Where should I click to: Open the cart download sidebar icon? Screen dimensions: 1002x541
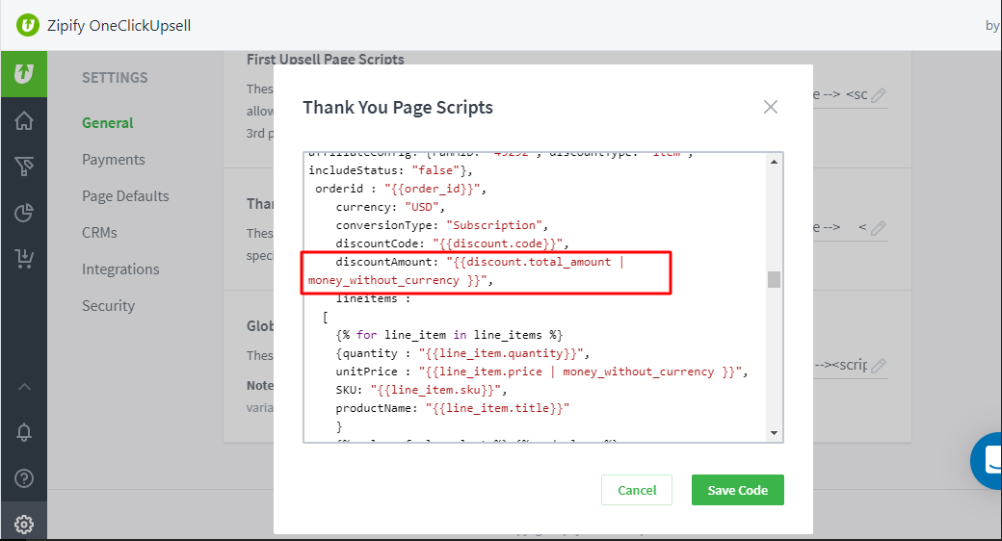click(24, 258)
